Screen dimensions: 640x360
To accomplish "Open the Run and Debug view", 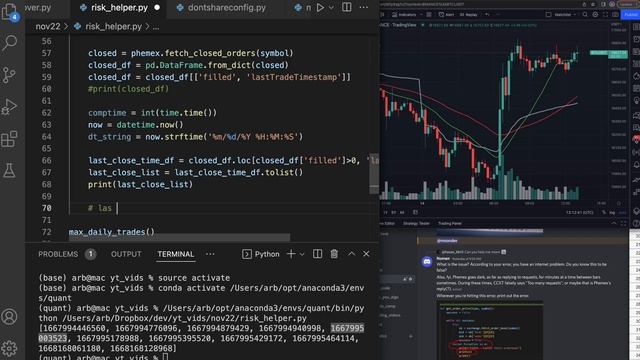I will 9,107.
